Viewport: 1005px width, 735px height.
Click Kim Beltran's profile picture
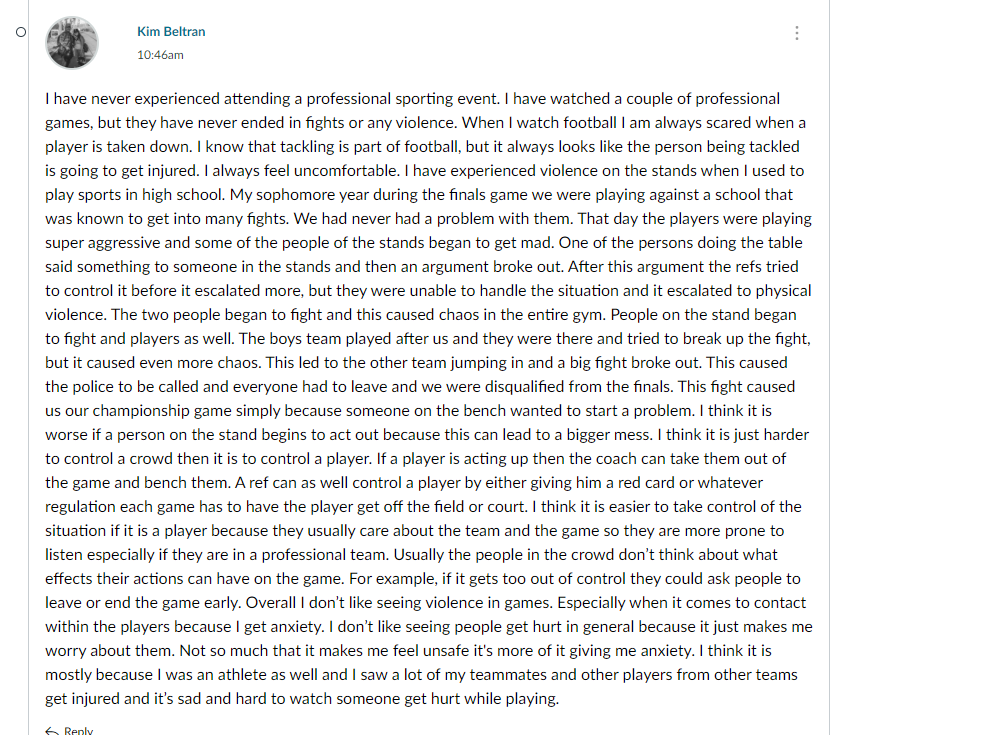(x=72, y=43)
